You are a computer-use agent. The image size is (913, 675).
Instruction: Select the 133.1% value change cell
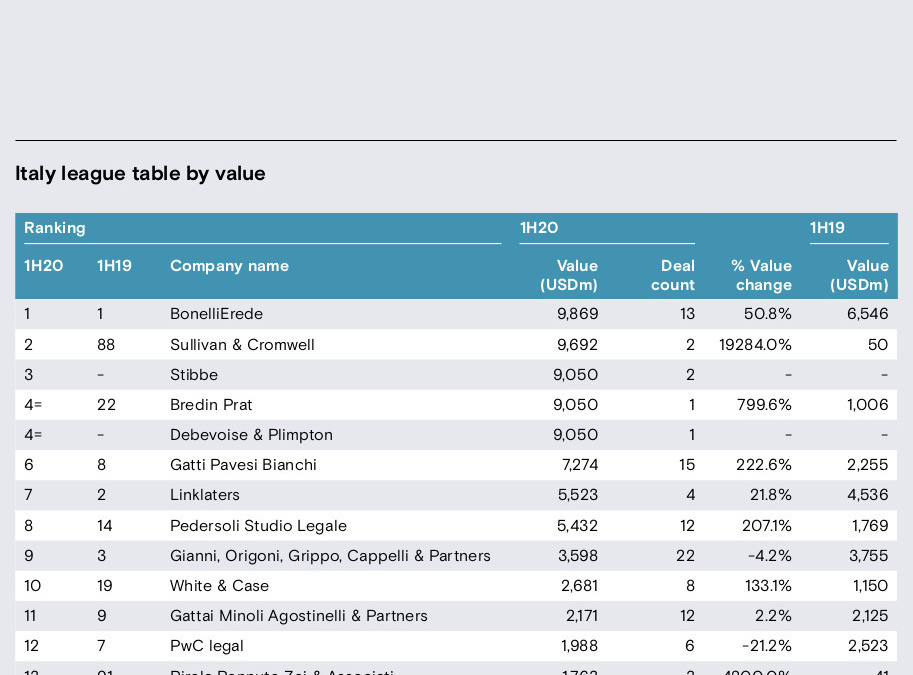pyautogui.click(x=768, y=586)
